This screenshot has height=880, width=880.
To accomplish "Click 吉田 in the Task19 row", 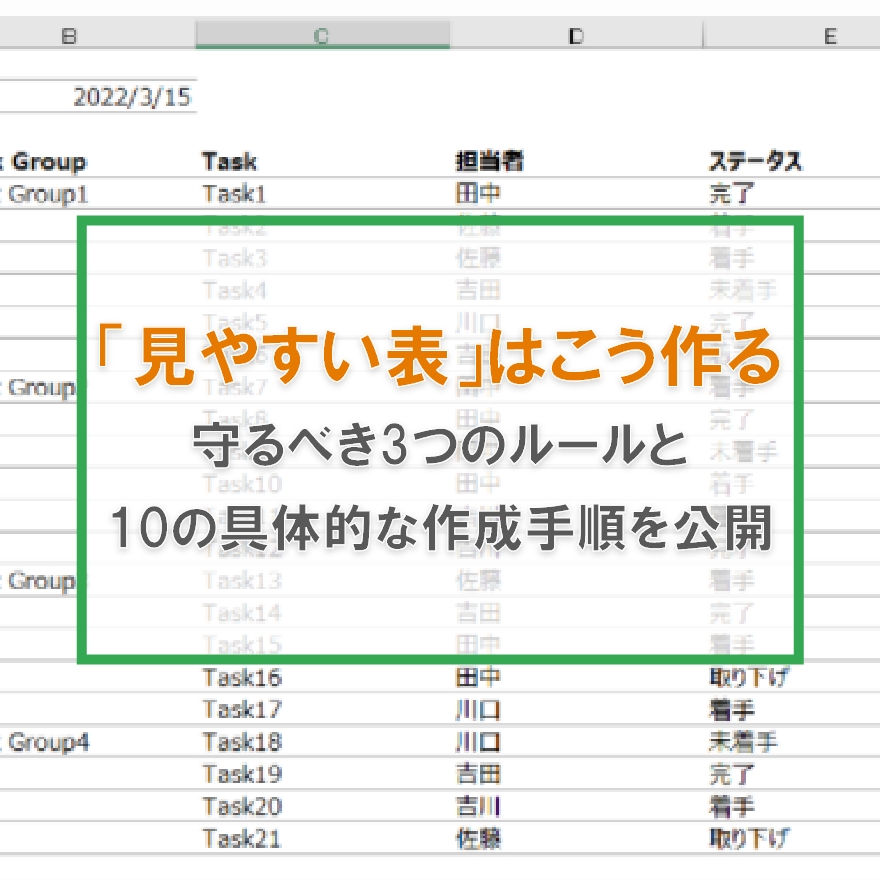I will point(481,775).
